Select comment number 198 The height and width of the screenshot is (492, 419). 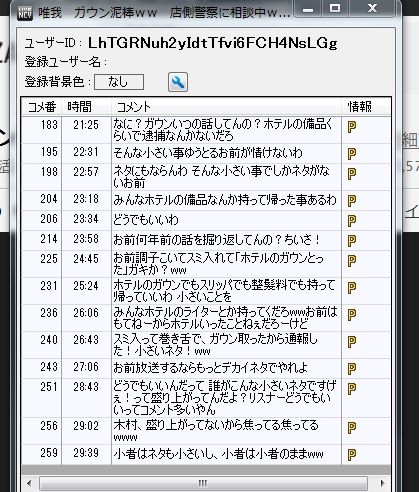[49, 172]
